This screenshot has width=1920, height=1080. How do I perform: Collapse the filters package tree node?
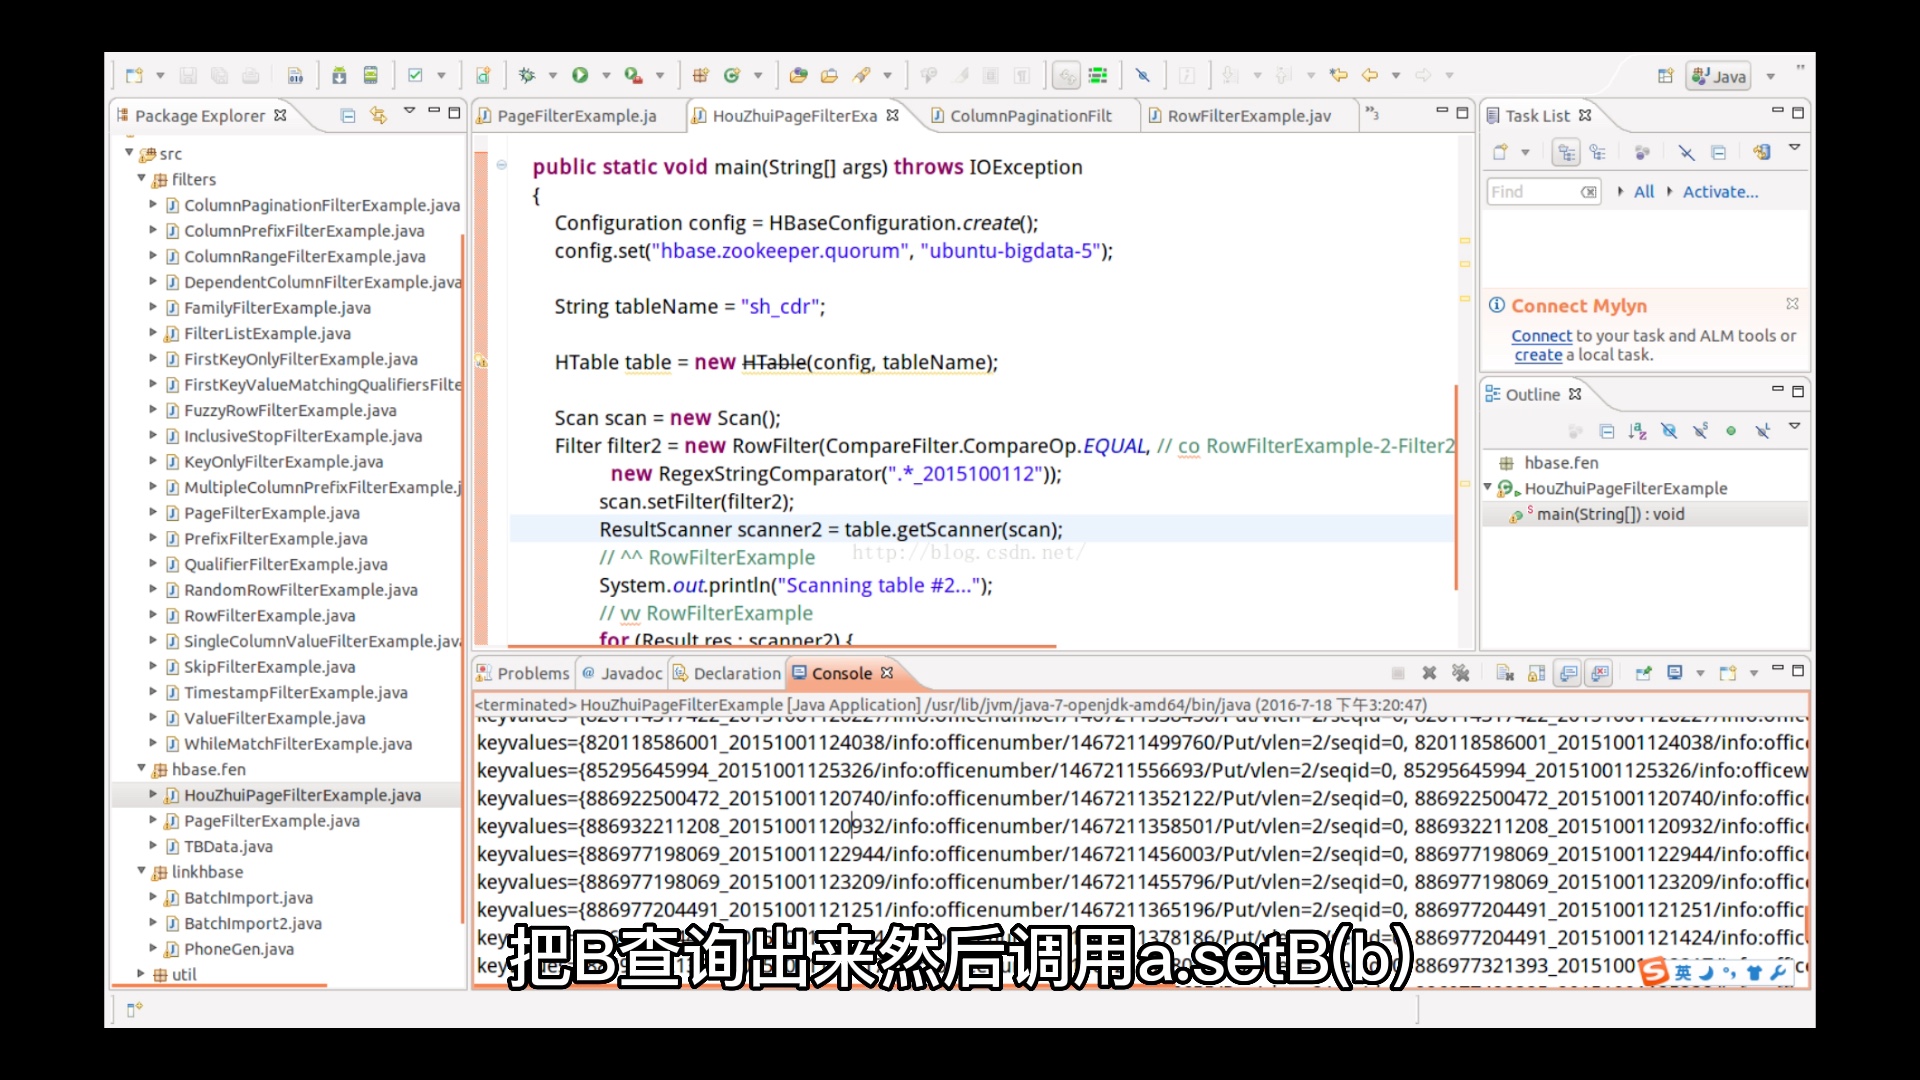point(141,179)
